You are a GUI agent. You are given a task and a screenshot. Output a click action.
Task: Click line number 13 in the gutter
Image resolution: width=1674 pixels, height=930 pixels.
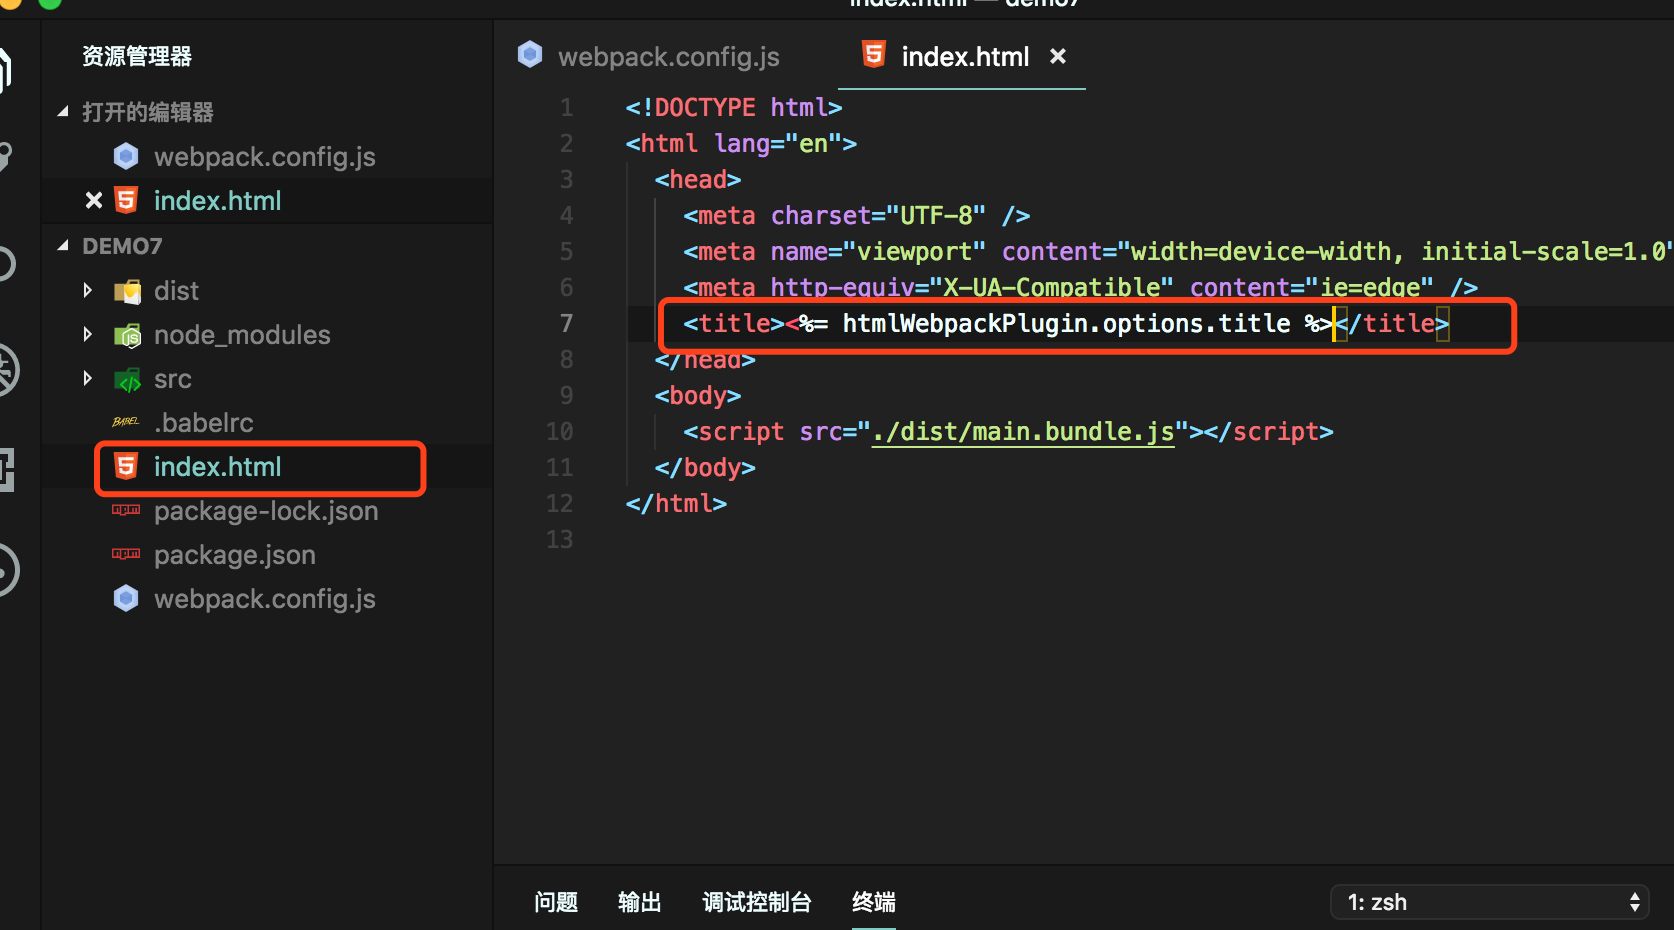(560, 539)
